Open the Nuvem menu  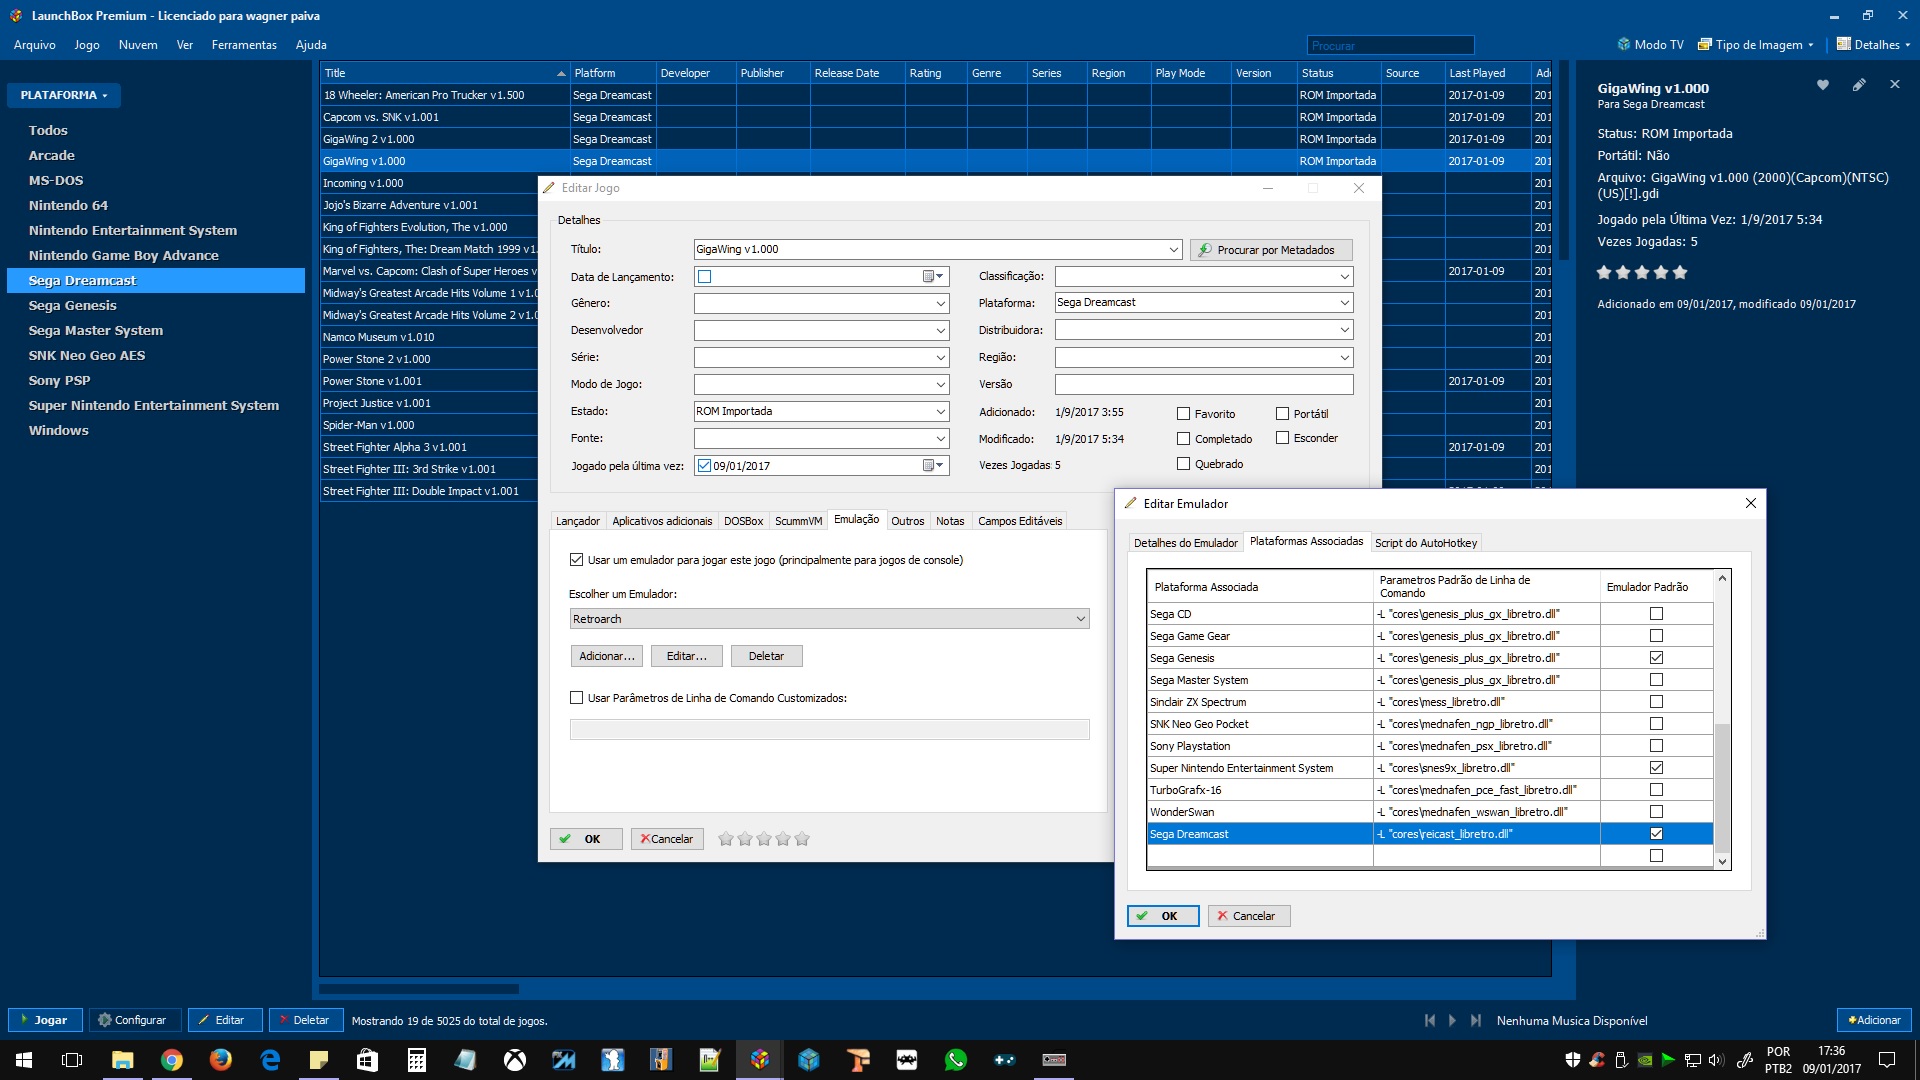pyautogui.click(x=138, y=44)
